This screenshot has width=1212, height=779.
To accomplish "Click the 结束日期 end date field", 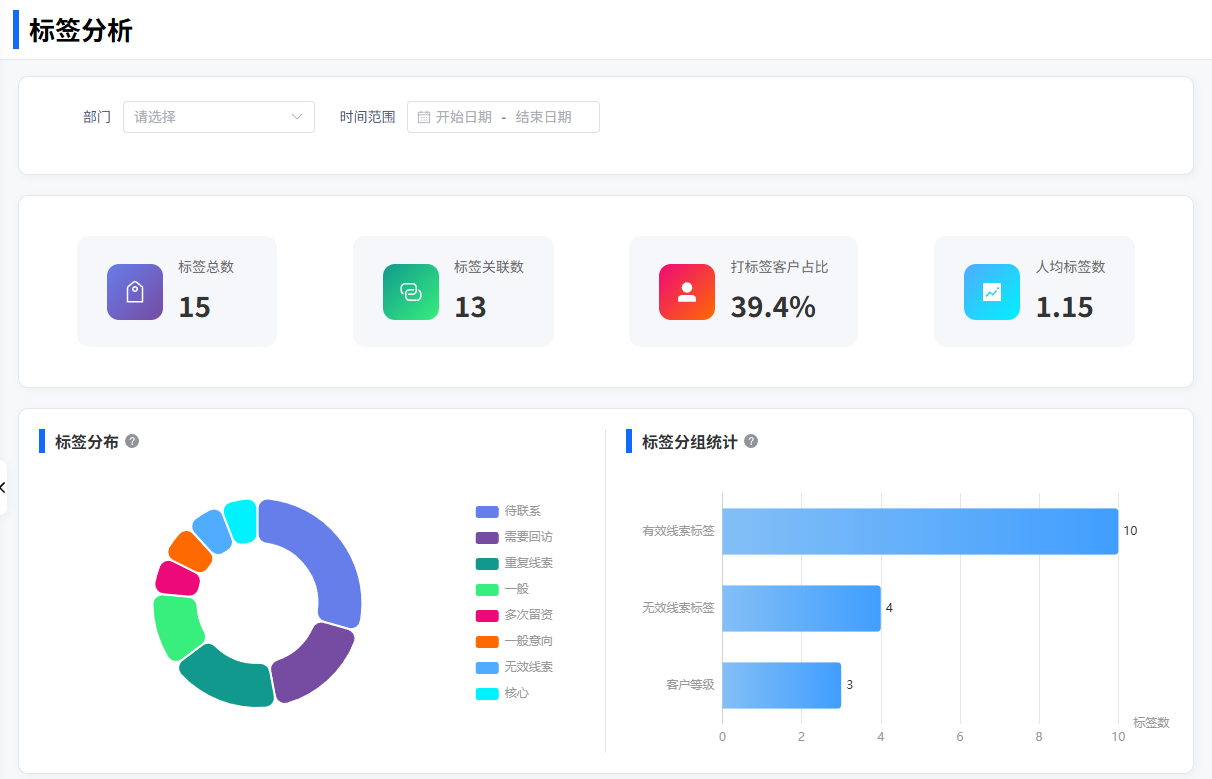I will [x=544, y=117].
